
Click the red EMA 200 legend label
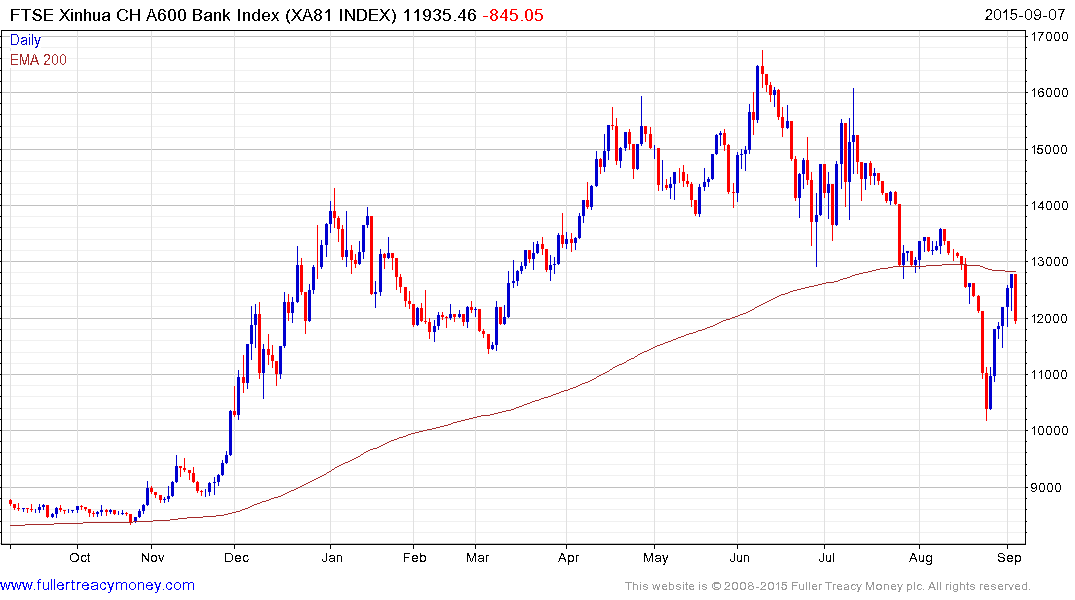tap(38, 60)
